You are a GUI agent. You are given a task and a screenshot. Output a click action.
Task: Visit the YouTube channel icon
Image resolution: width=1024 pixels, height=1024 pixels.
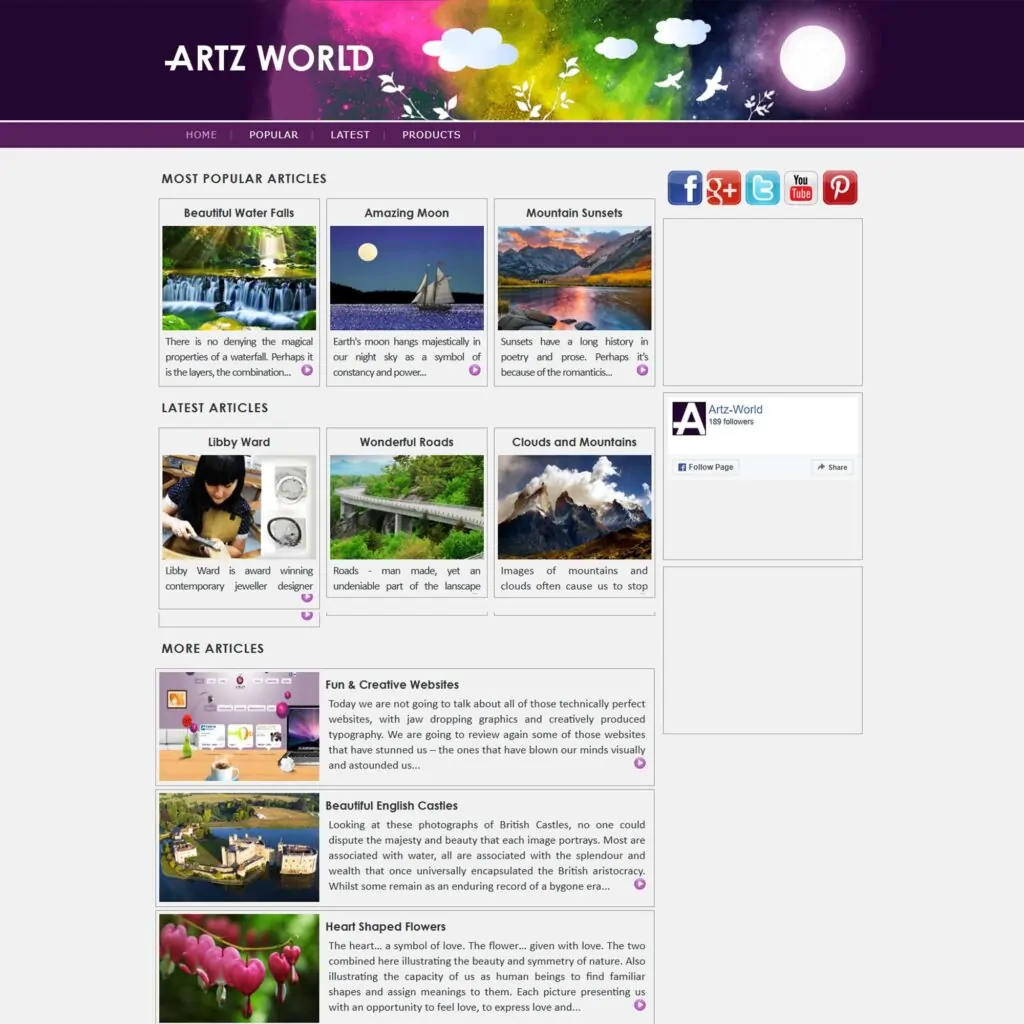800,187
